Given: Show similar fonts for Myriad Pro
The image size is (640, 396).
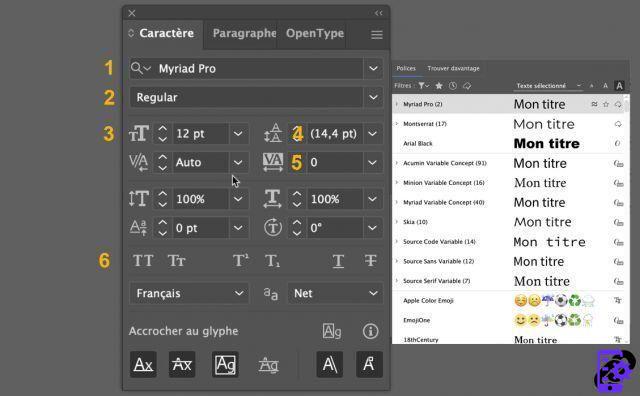Looking at the screenshot, I should 594,105.
